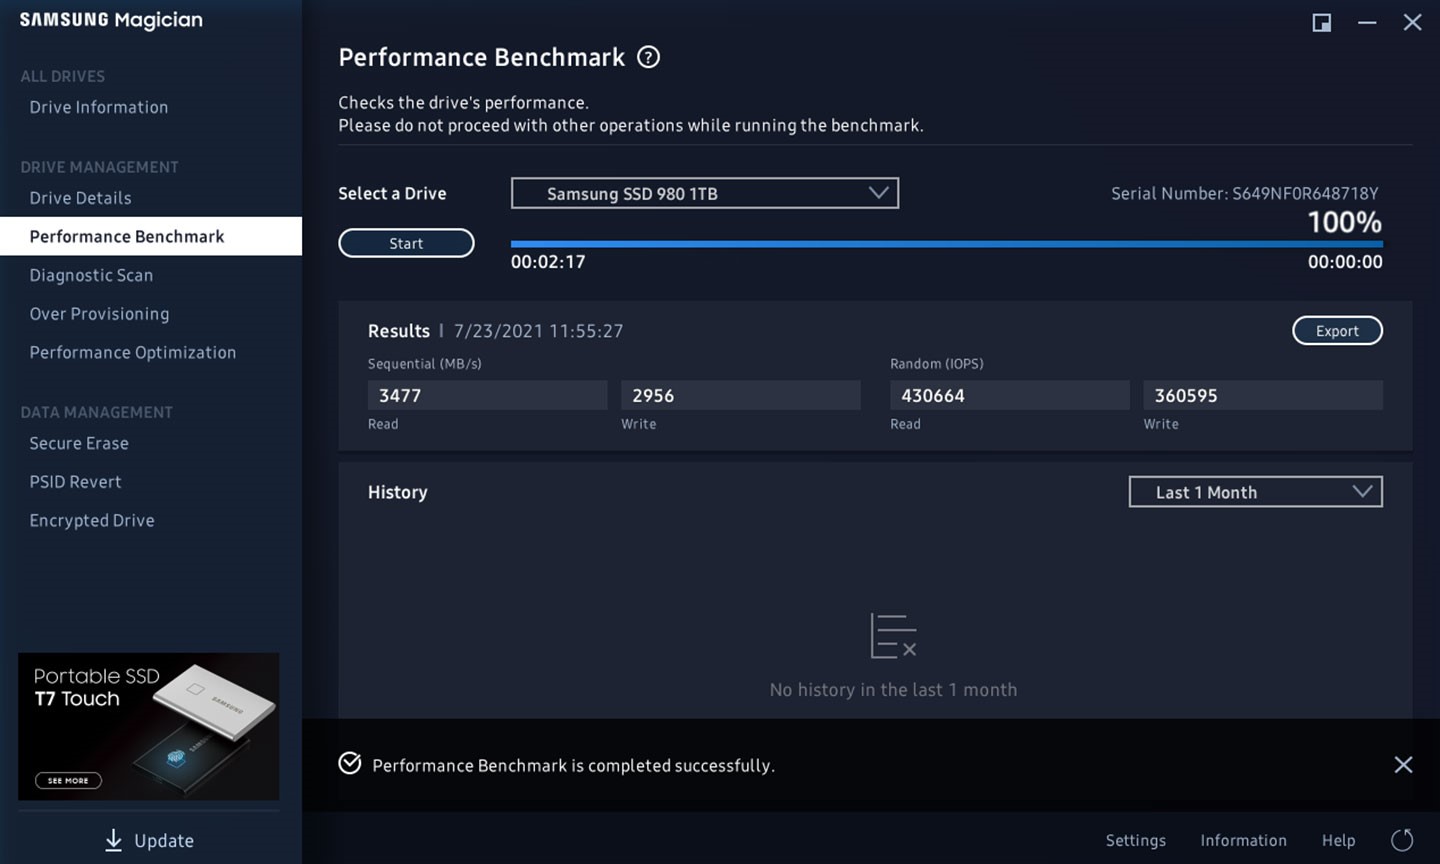Refresh using the circular arrow icon
The image size is (1440, 864).
(1402, 840)
